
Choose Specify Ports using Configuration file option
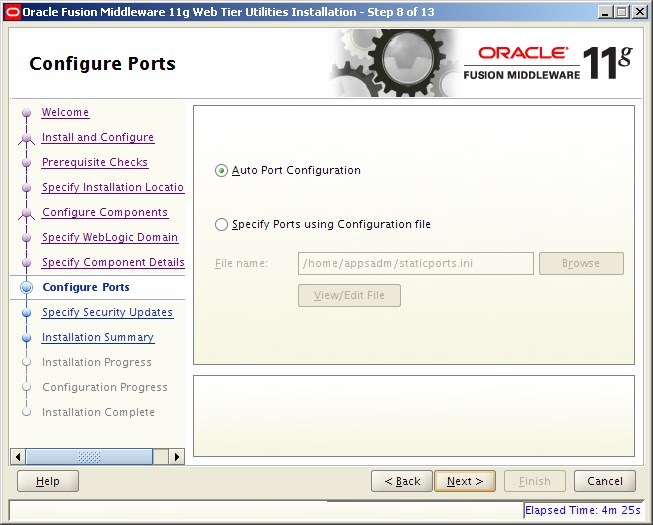tap(221, 225)
